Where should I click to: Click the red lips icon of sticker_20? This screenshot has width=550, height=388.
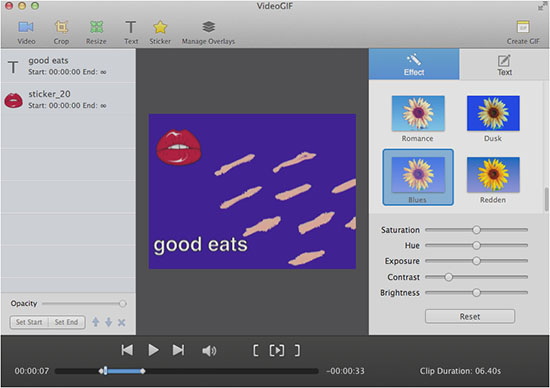coord(13,100)
